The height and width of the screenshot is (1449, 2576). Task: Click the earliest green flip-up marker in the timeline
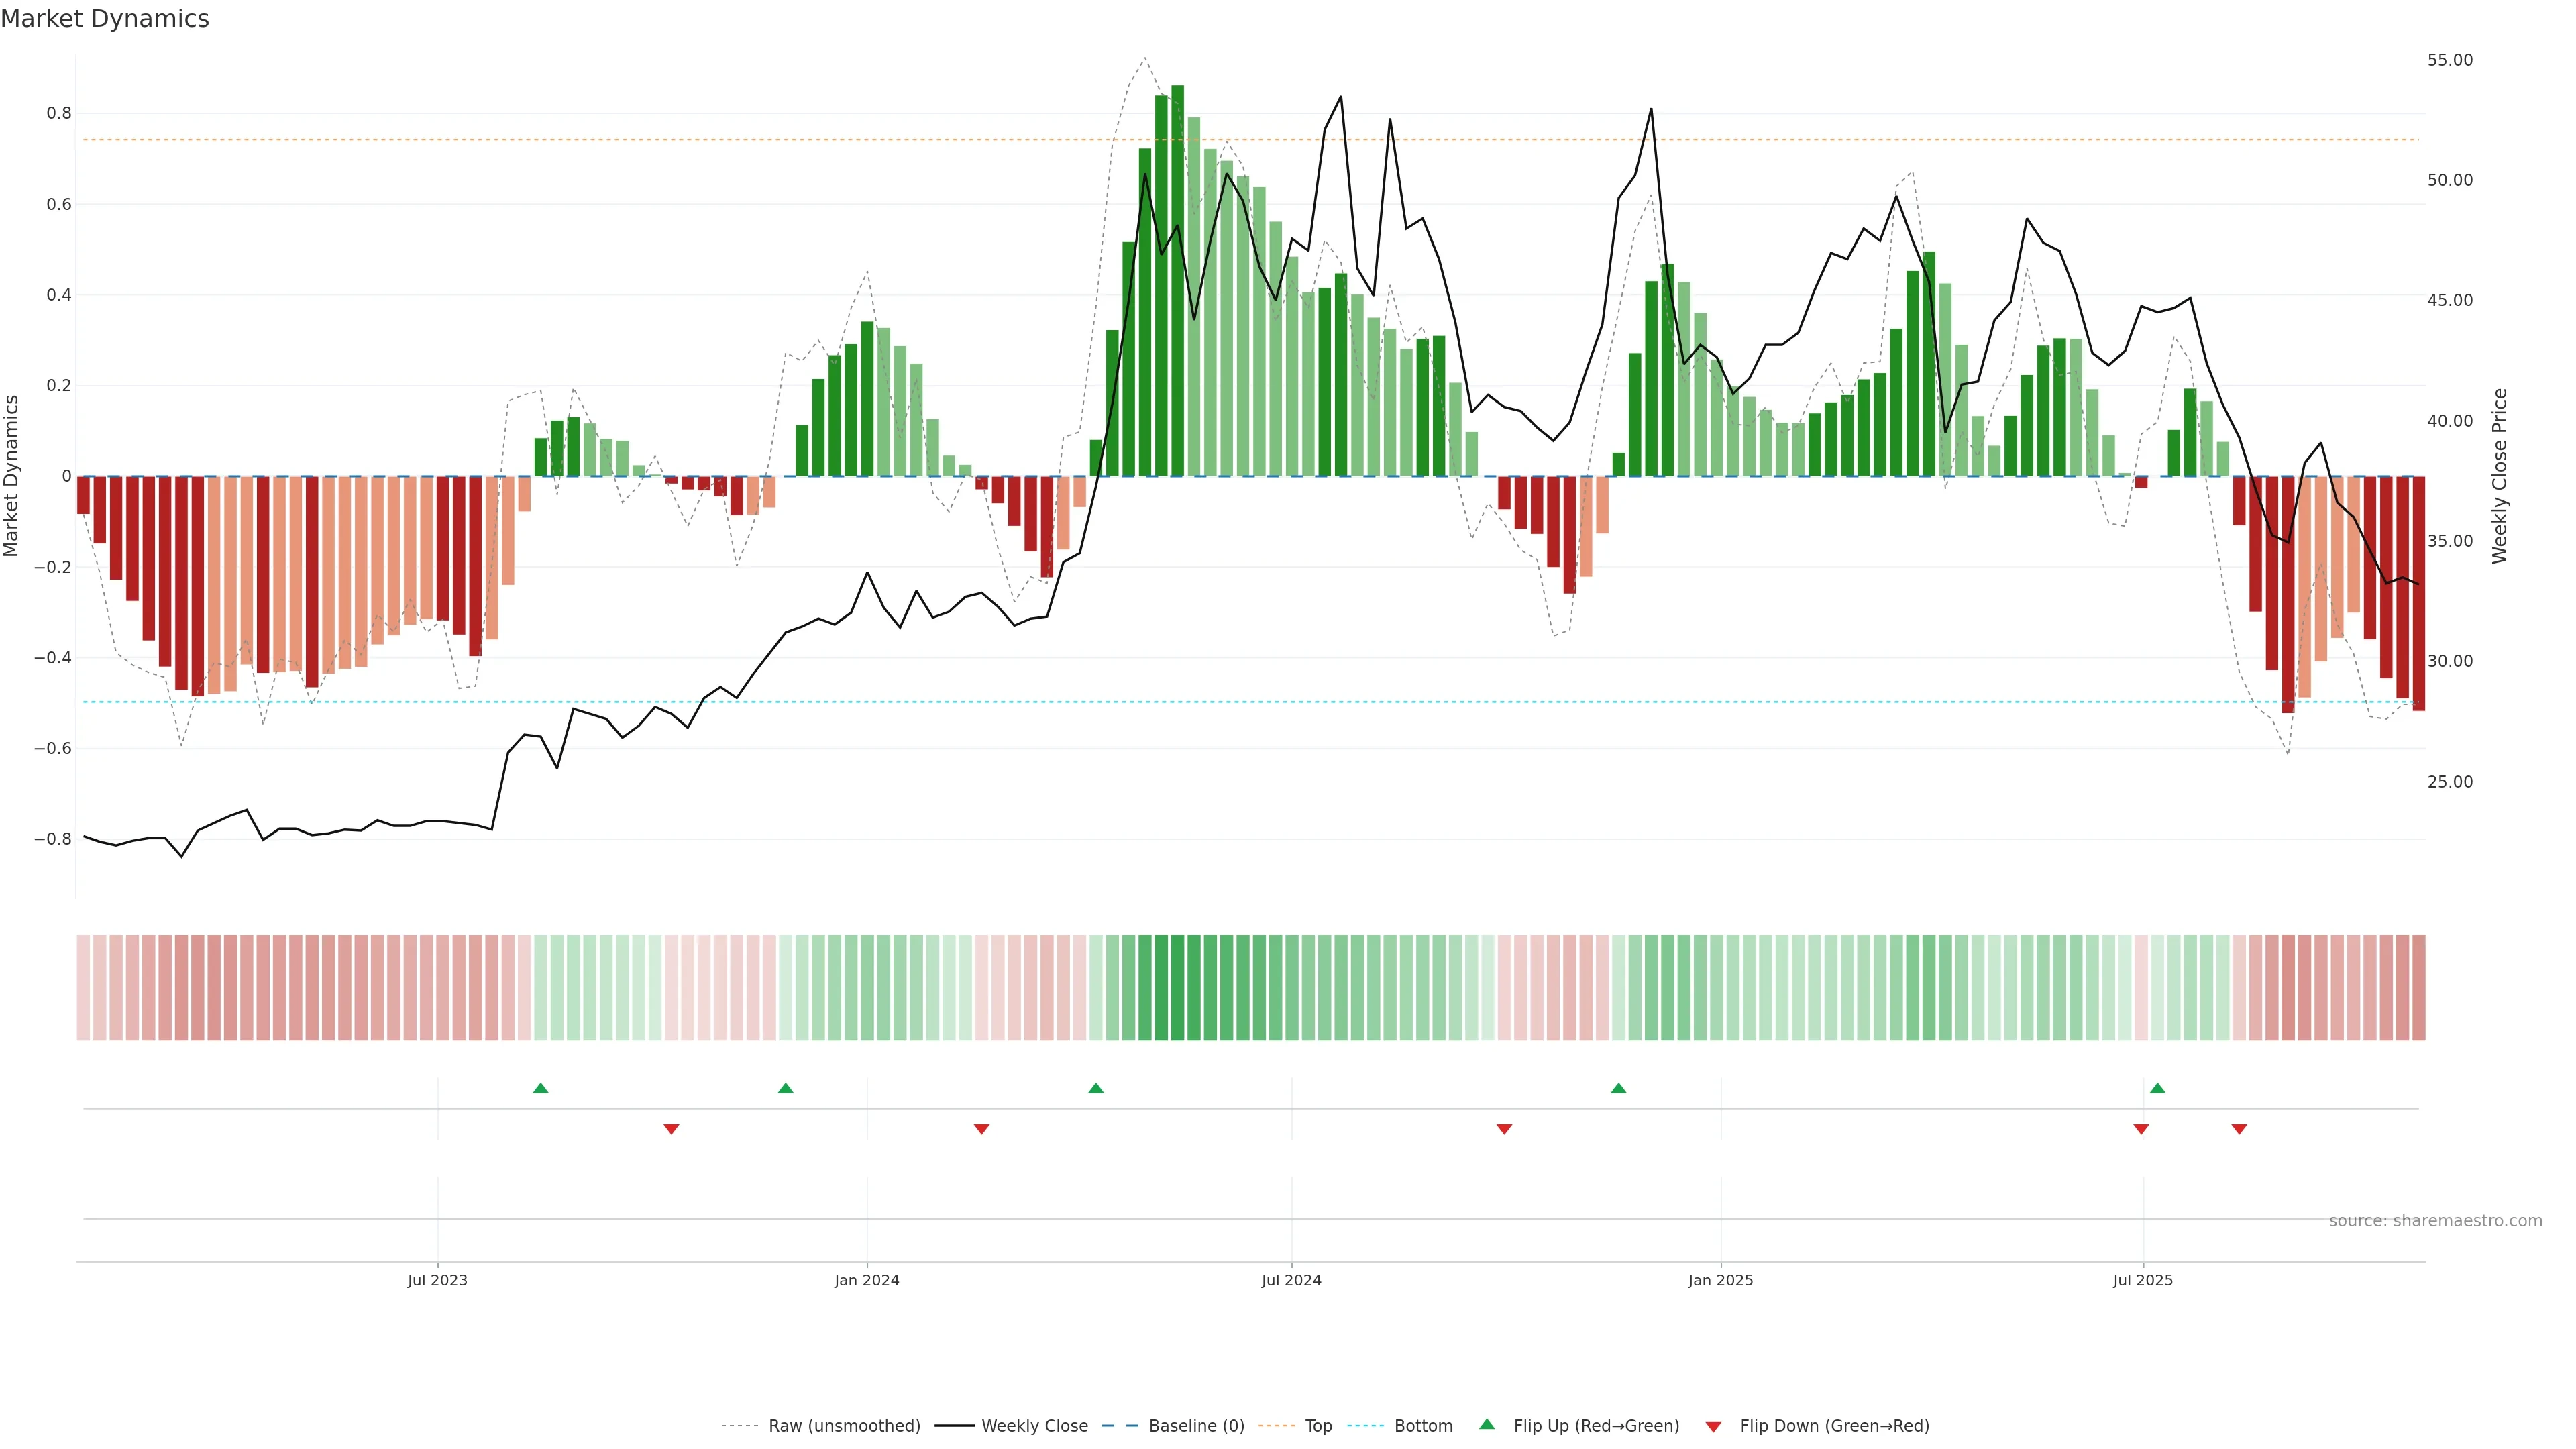[540, 1088]
